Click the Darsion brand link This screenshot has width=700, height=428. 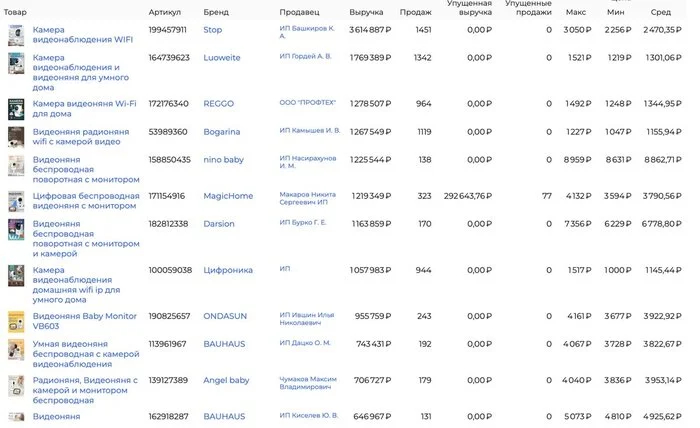click(219, 224)
